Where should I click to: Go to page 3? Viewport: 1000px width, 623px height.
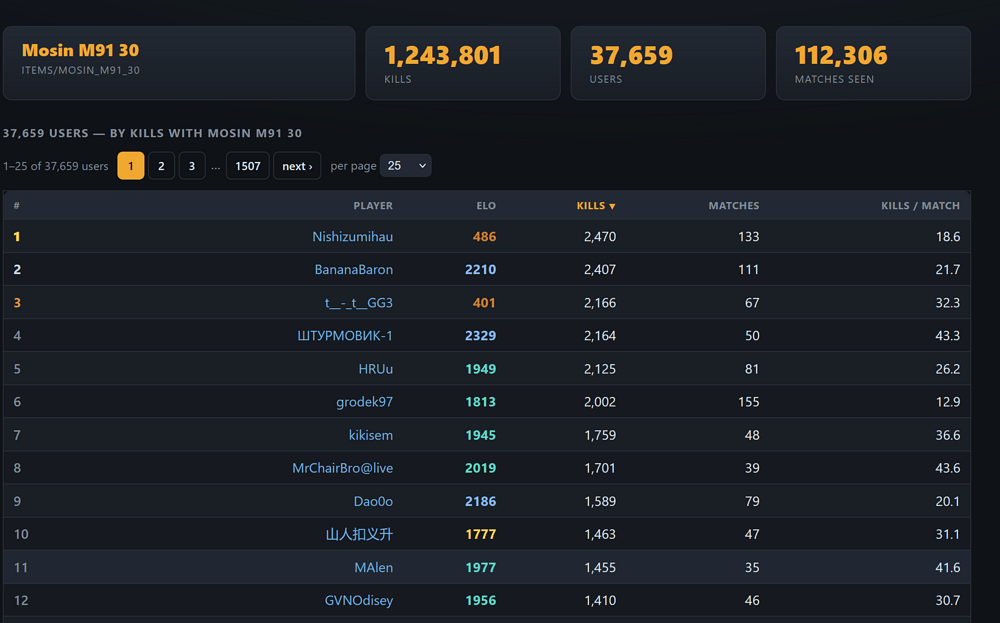pos(192,166)
